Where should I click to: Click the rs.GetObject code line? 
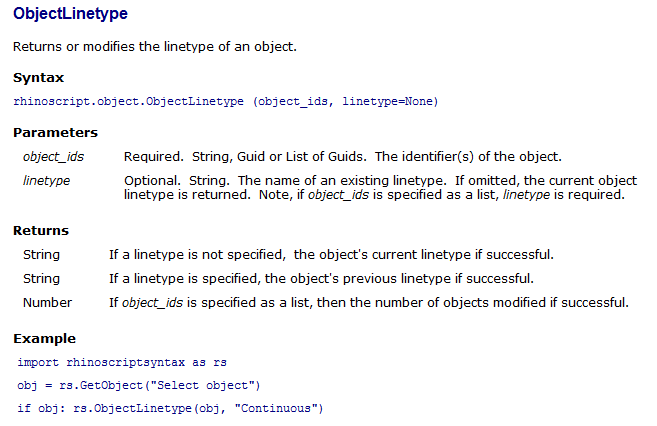point(139,385)
